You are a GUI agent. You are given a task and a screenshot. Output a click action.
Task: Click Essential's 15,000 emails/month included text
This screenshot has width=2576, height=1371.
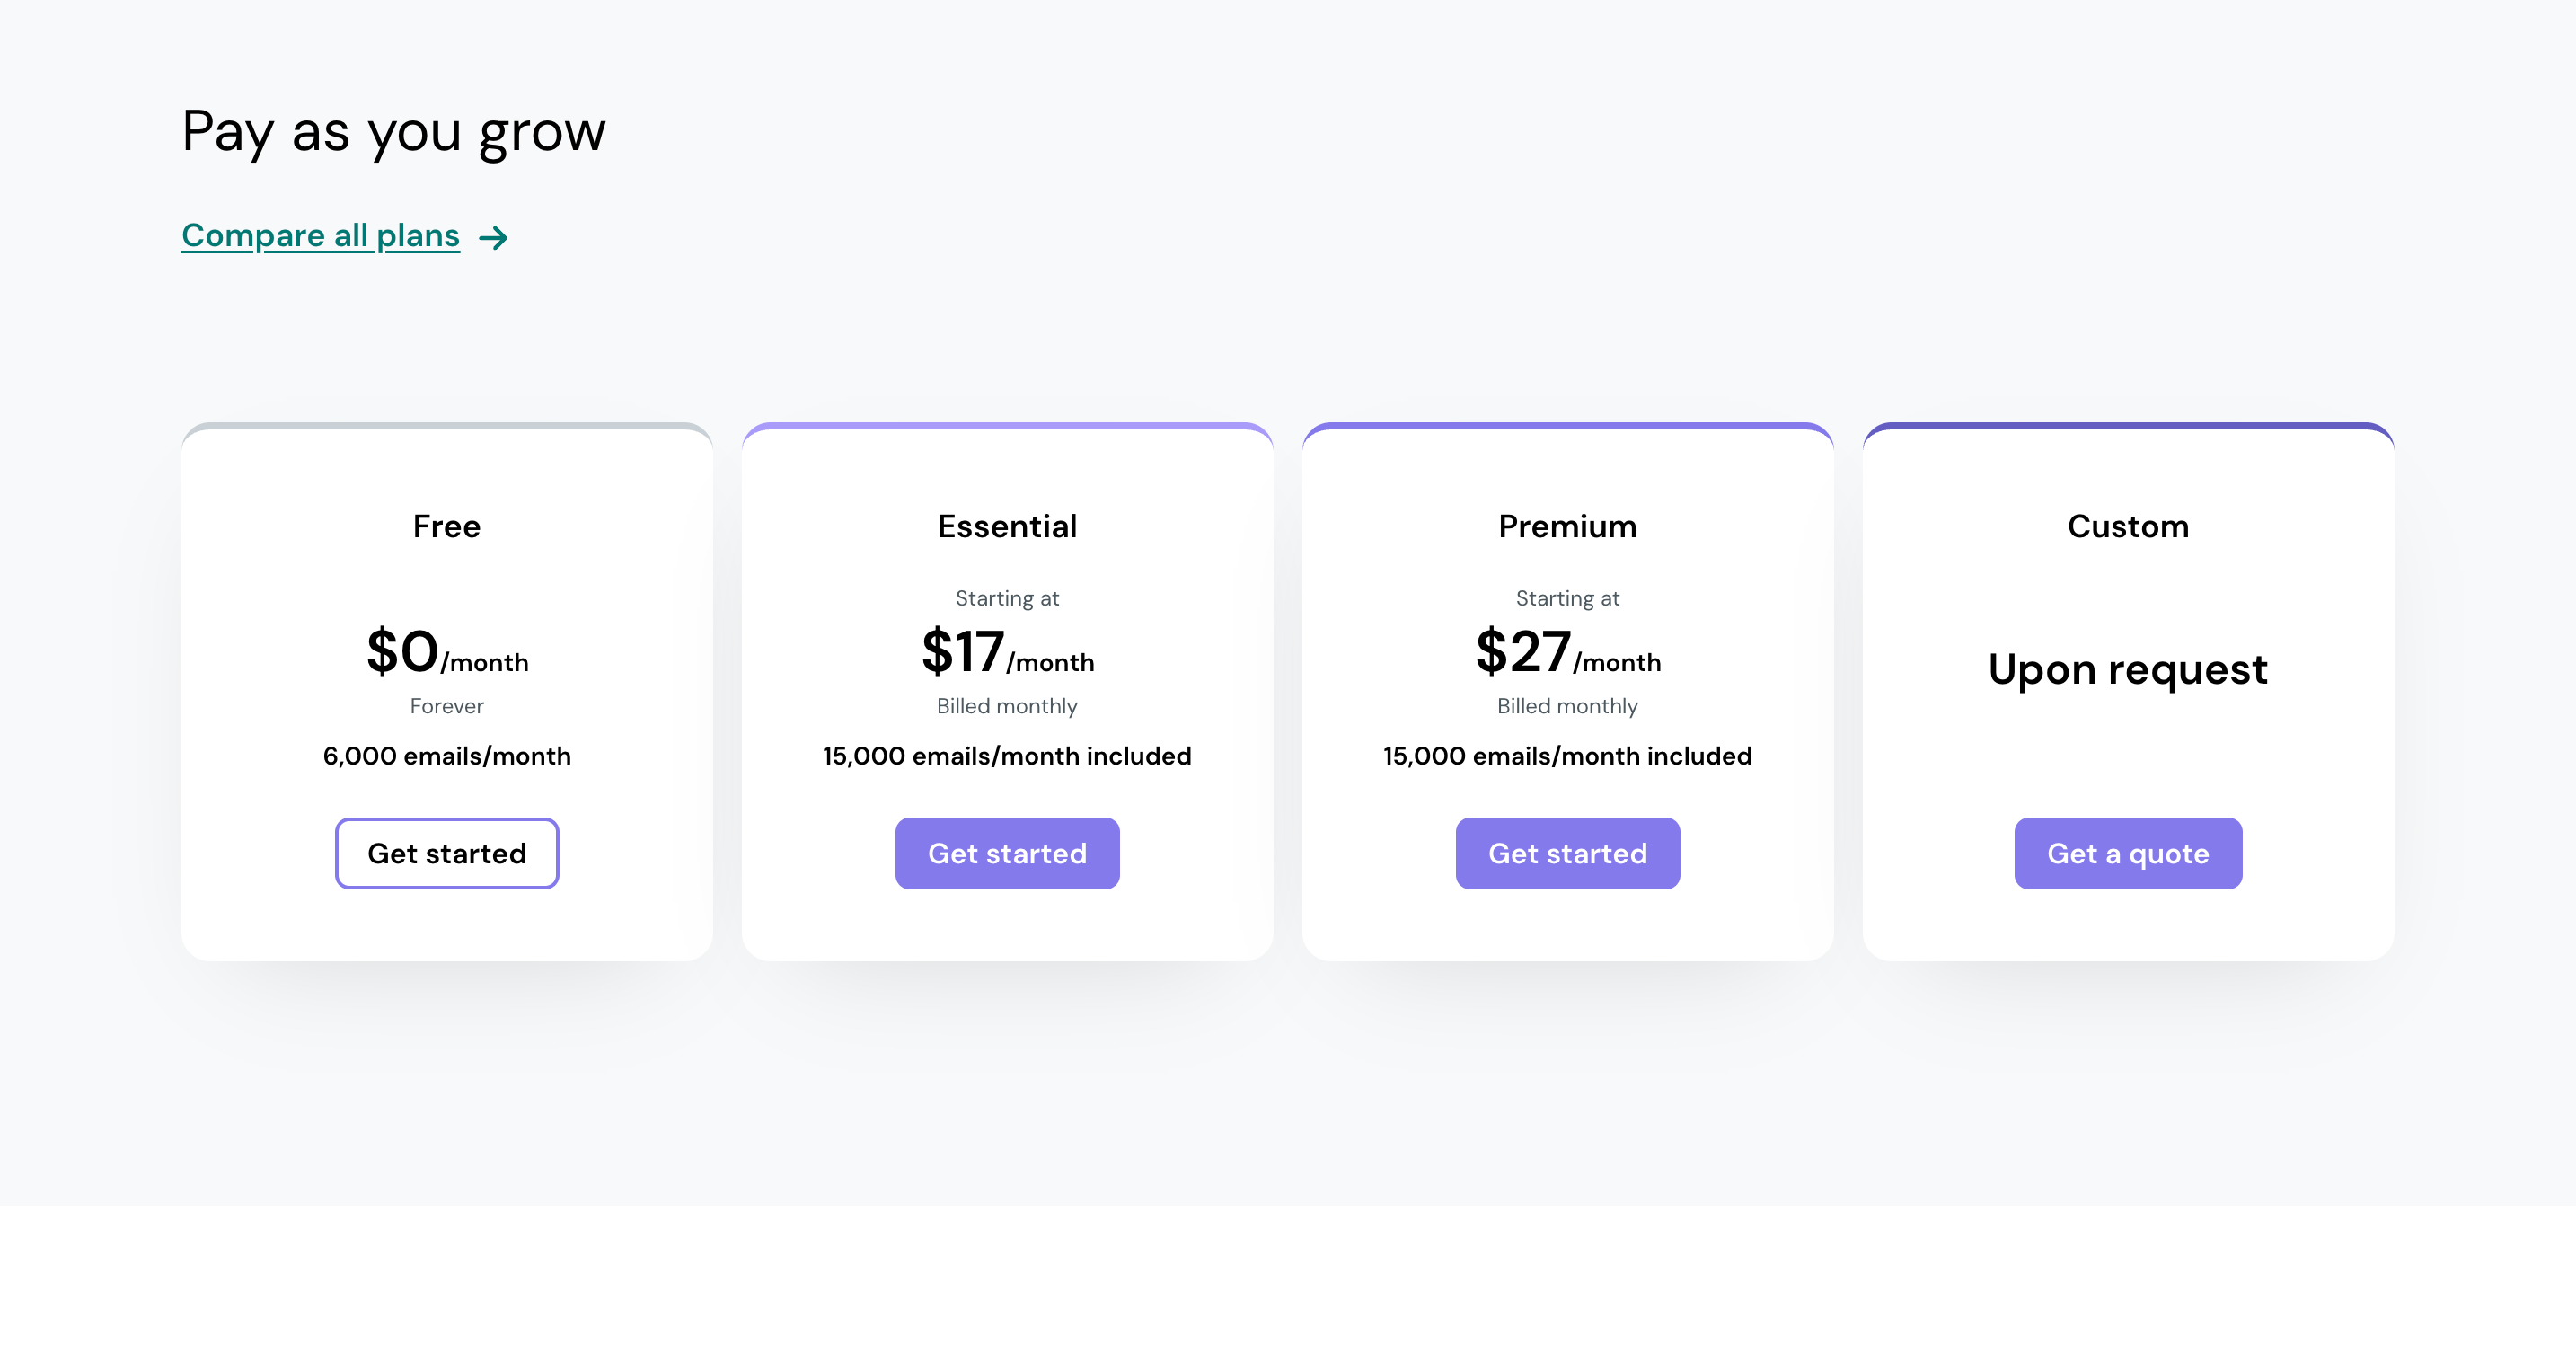1007,756
